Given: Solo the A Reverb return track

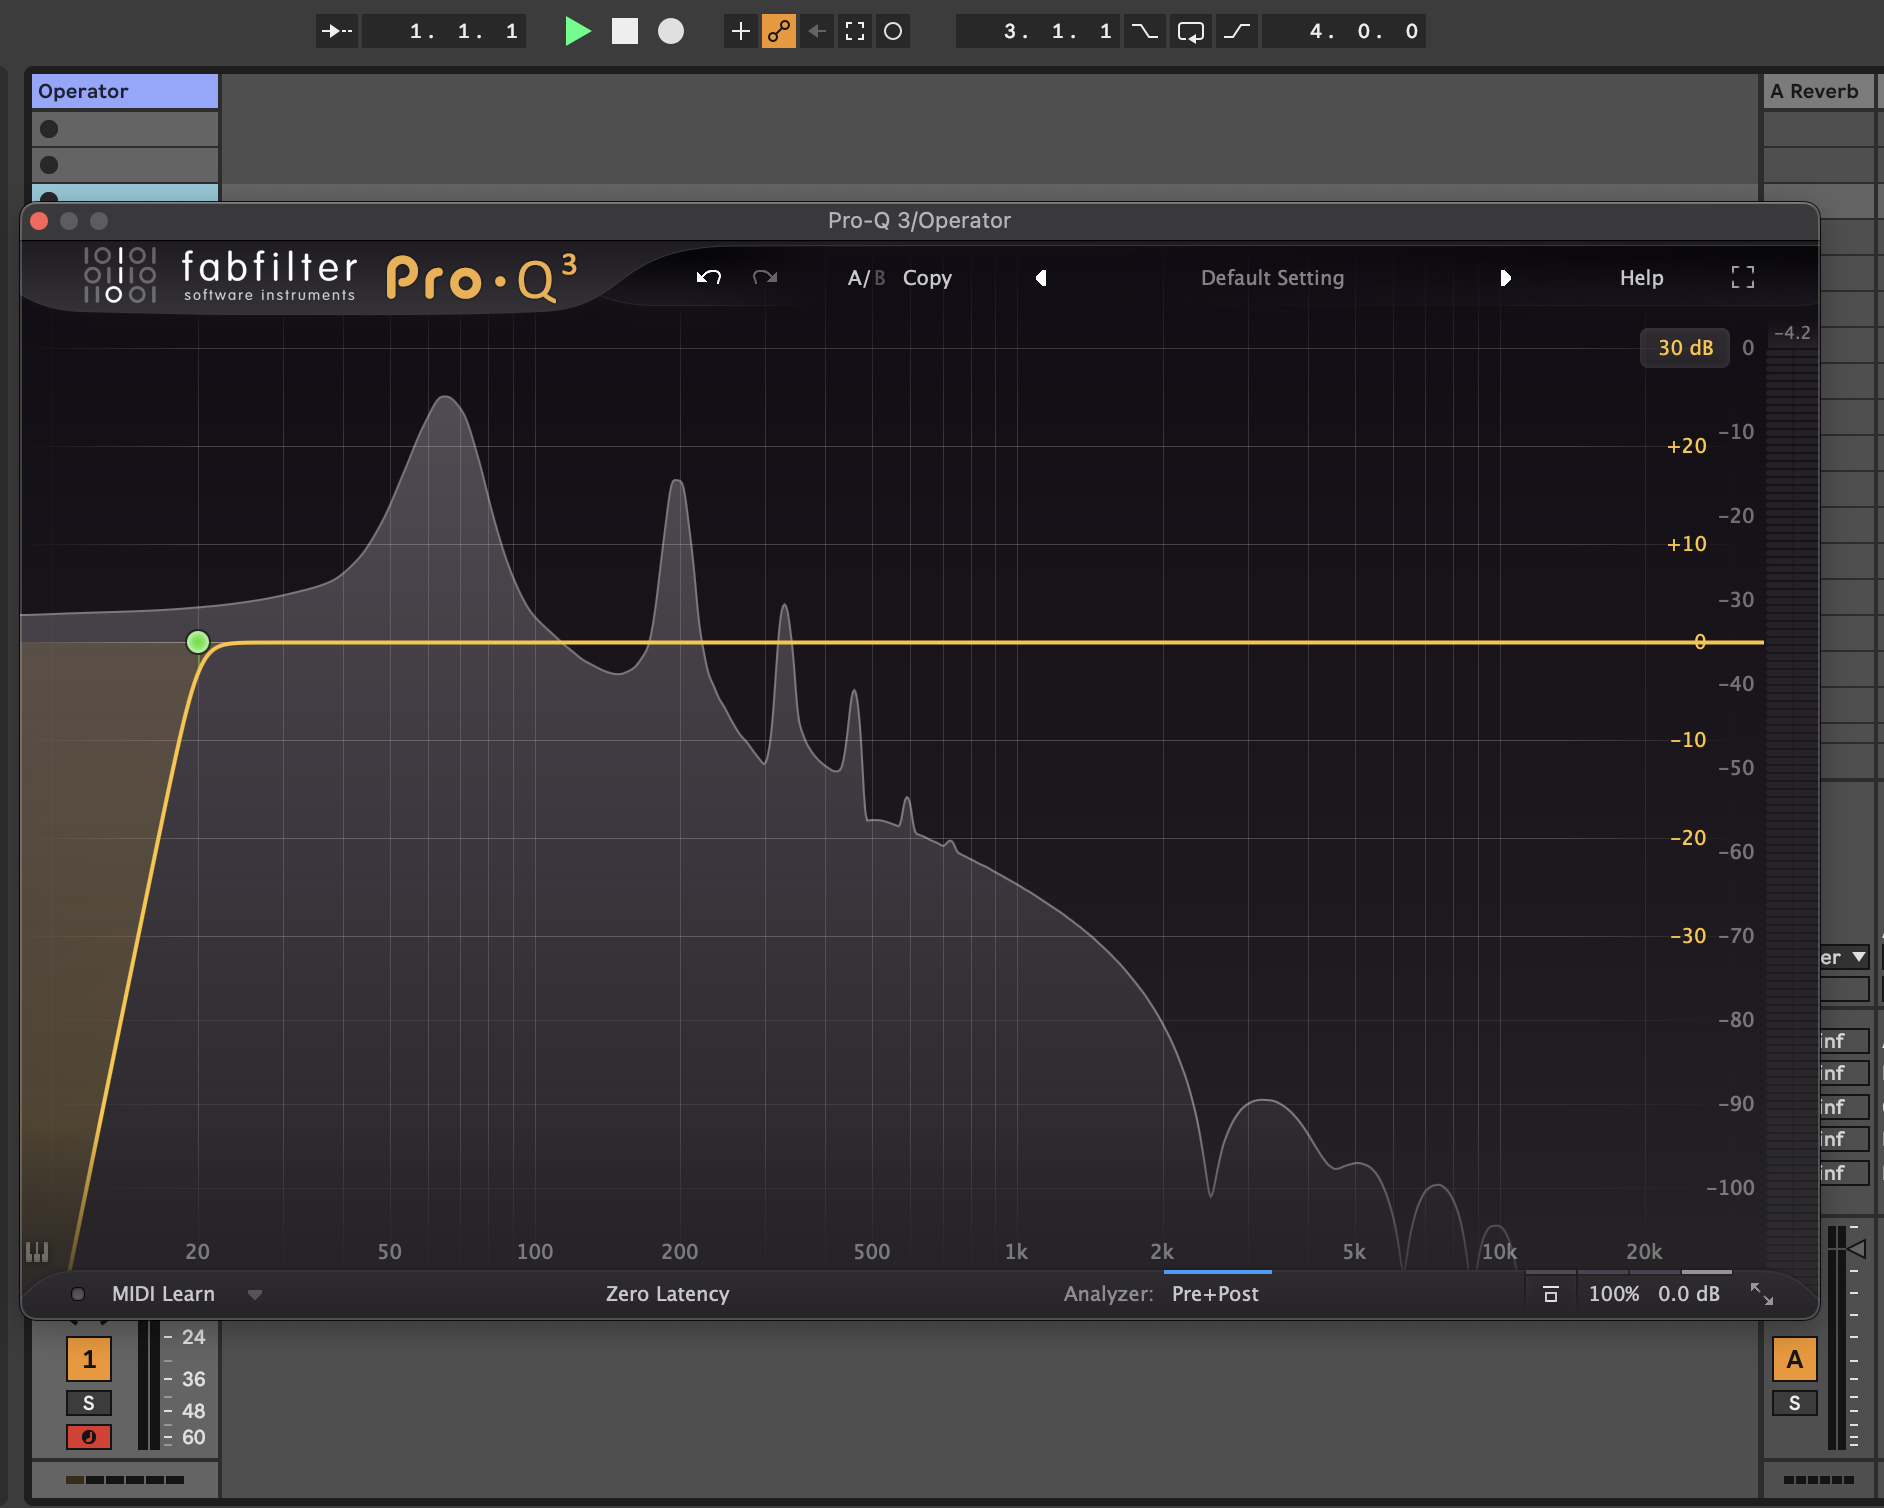Looking at the screenshot, I should (x=1795, y=1403).
